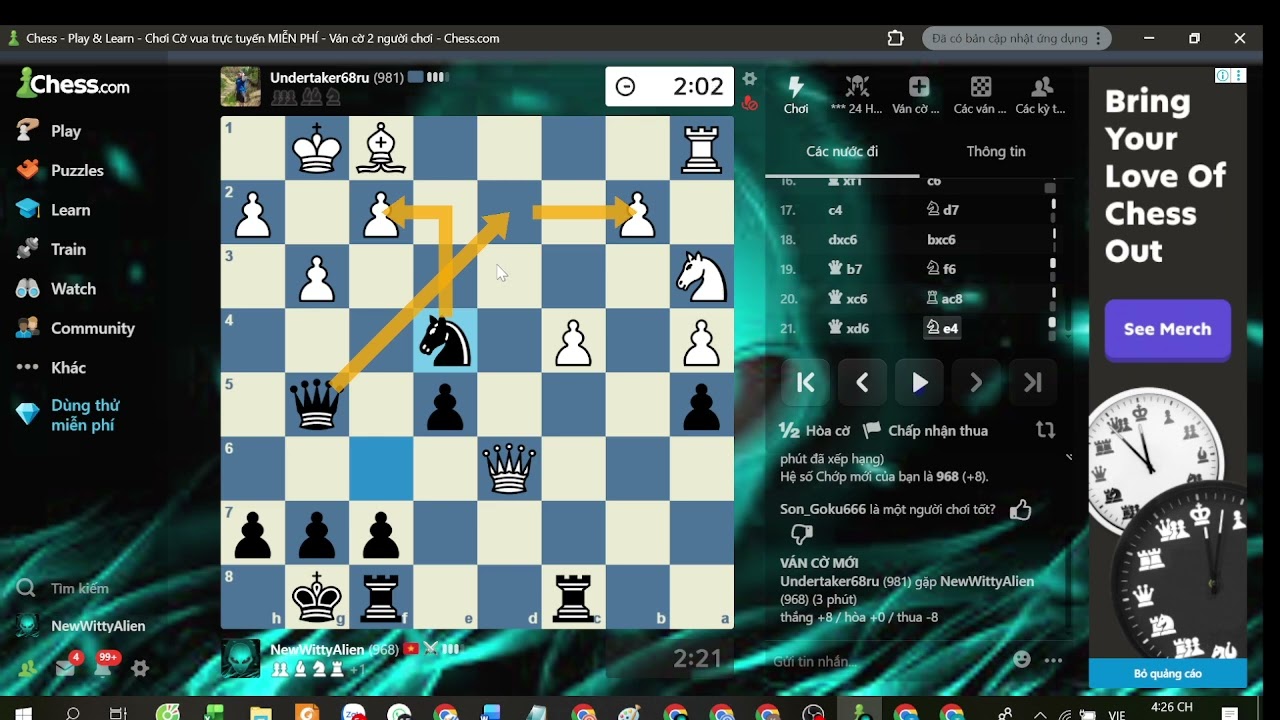Click the white queen on d6

[509, 469]
